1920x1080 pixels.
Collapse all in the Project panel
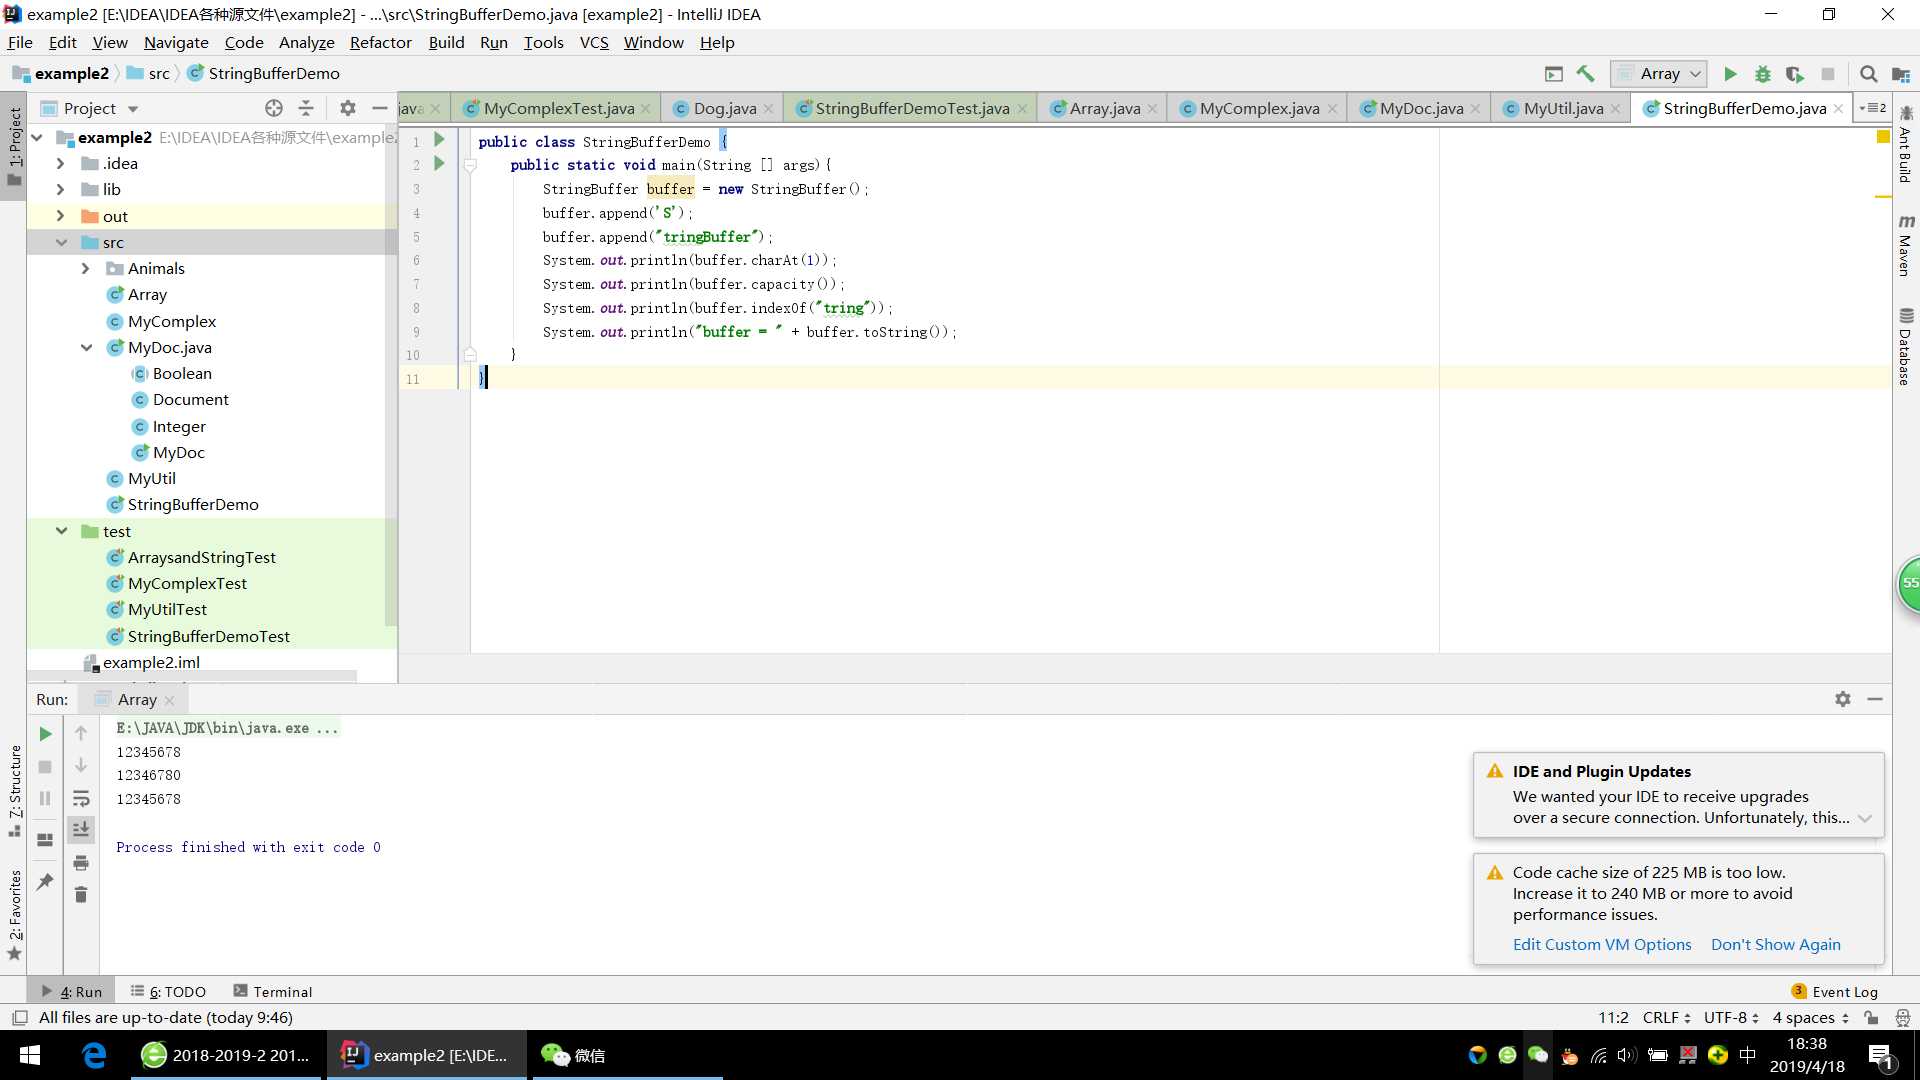tap(306, 108)
